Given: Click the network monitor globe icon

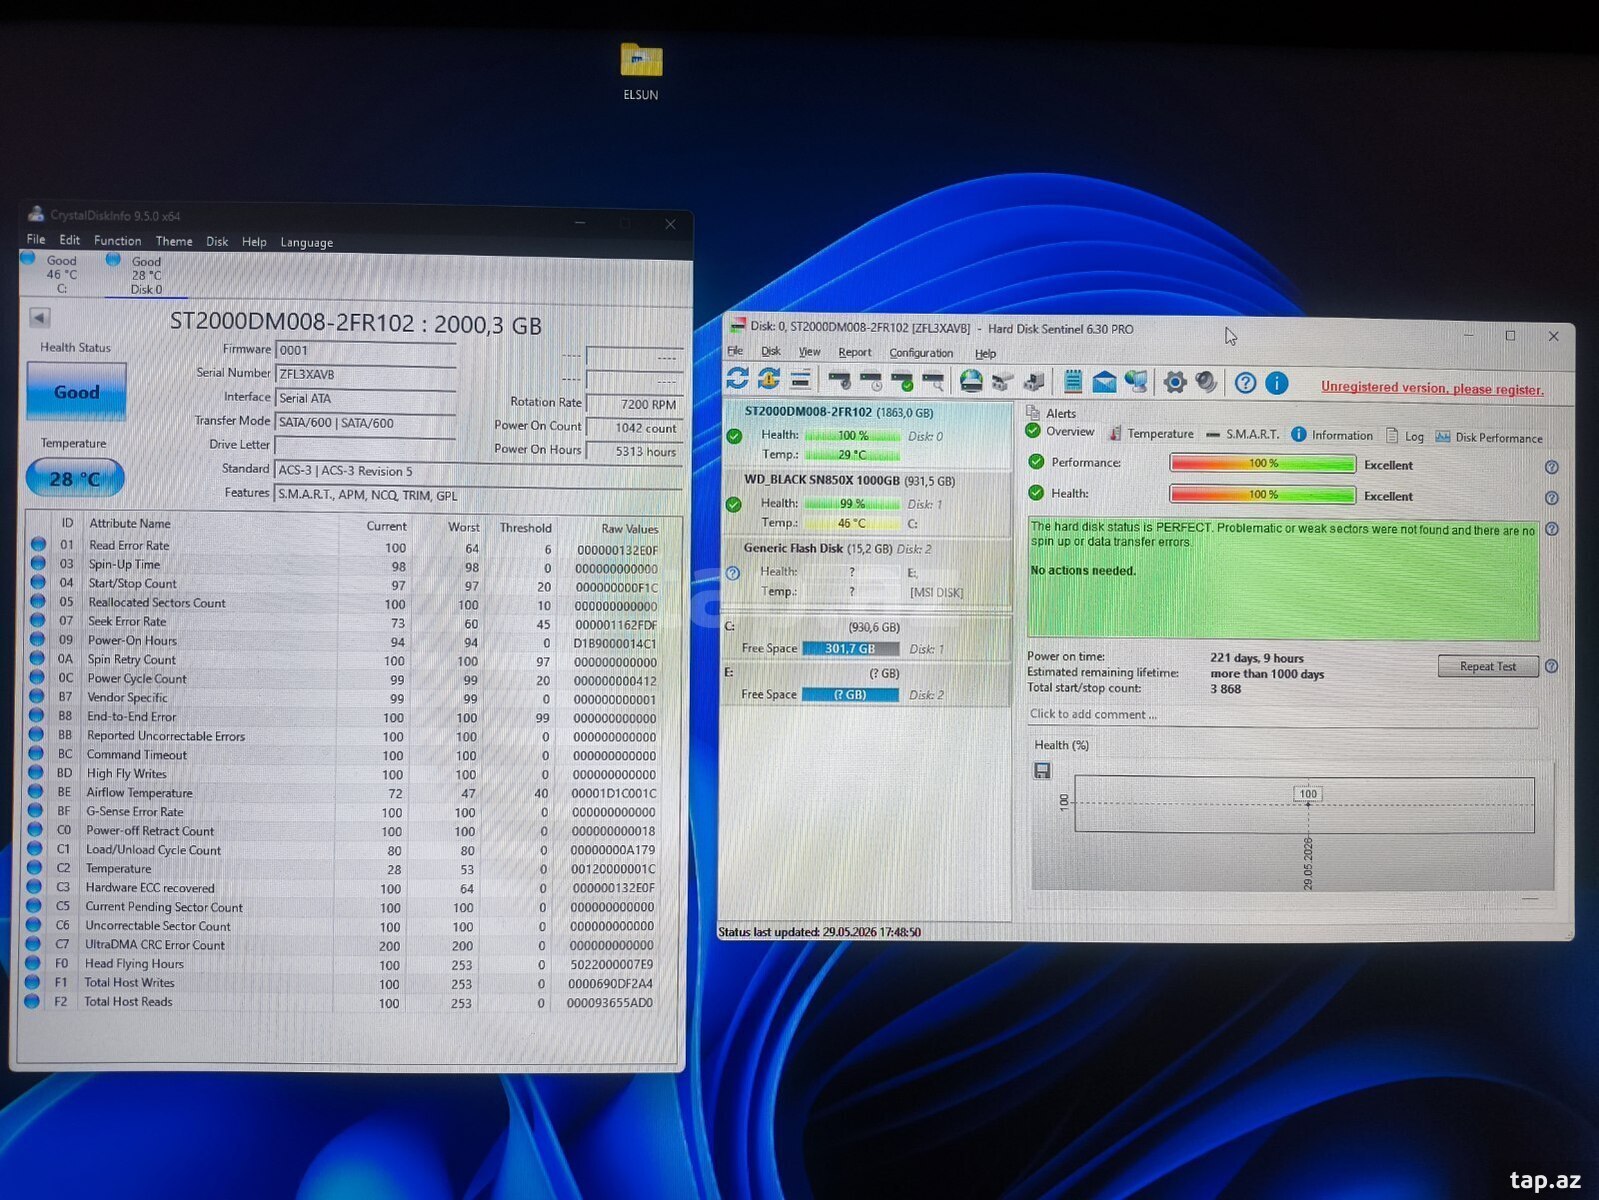Looking at the screenshot, I should coord(1136,381).
